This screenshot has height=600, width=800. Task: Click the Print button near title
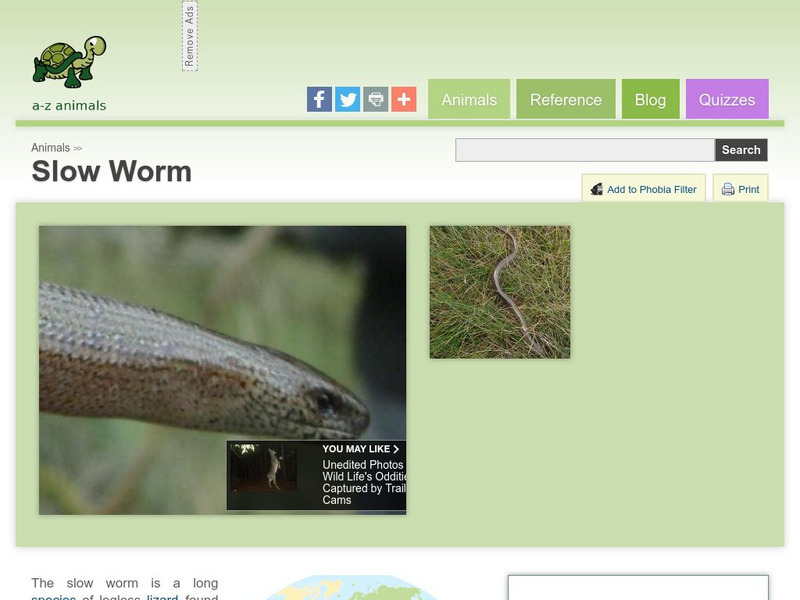click(740, 189)
